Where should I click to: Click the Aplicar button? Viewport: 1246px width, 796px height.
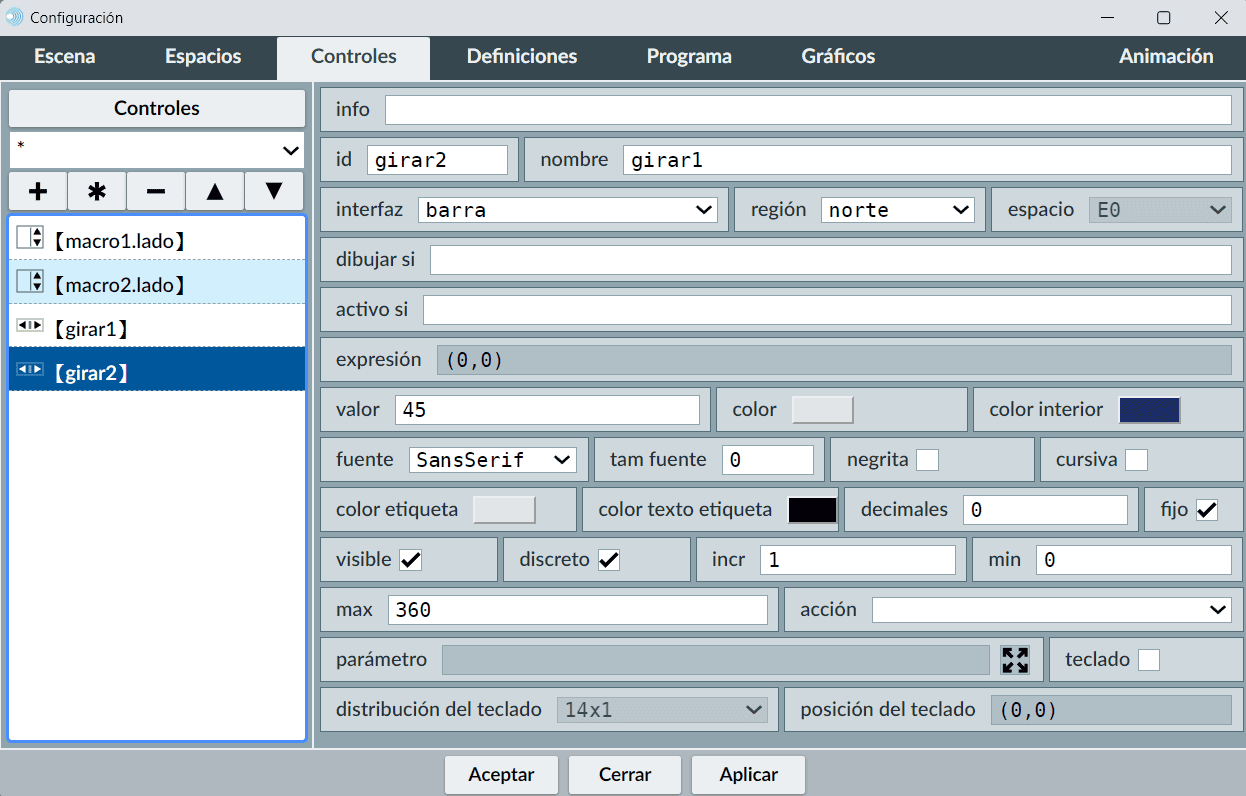pos(748,775)
